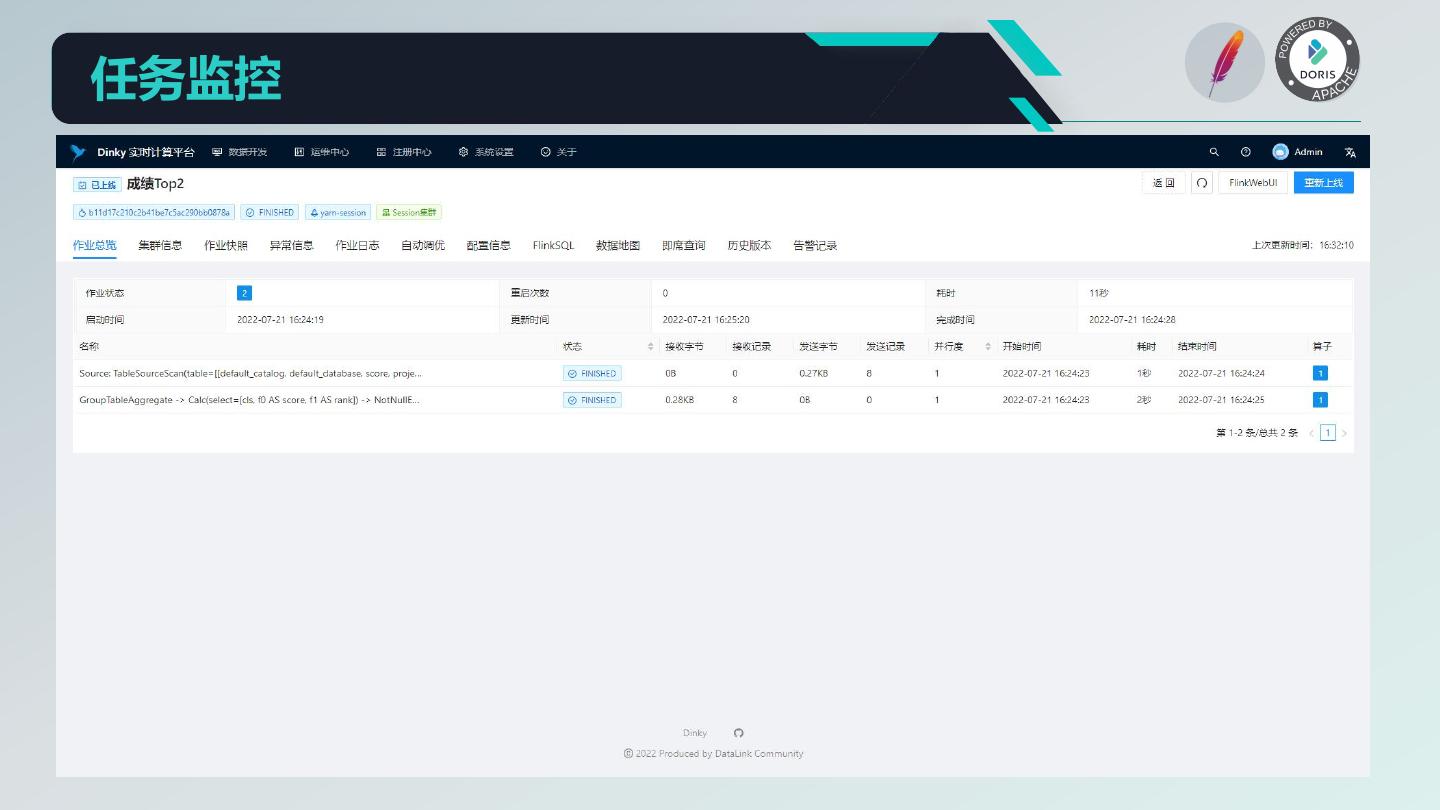This screenshot has width=1440, height=810.
Task: Click the 重新上线 button
Action: (1323, 183)
